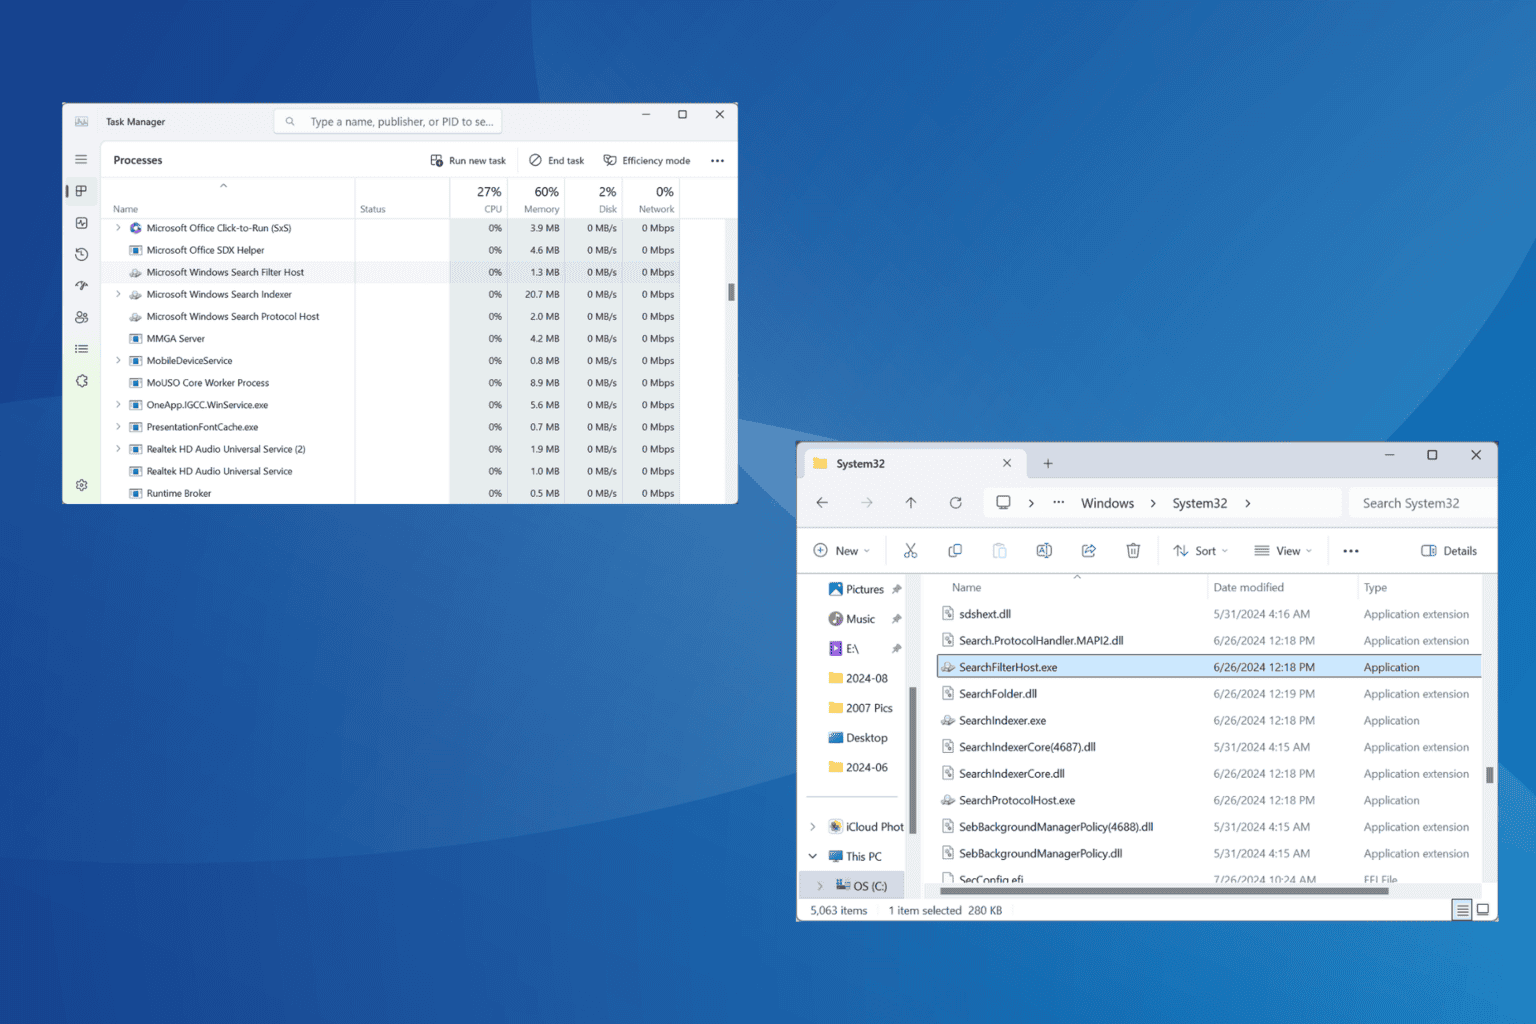Screen dimensions: 1536x1024
Task: Click Explorer horizontal scrollbar
Action: click(x=1163, y=891)
